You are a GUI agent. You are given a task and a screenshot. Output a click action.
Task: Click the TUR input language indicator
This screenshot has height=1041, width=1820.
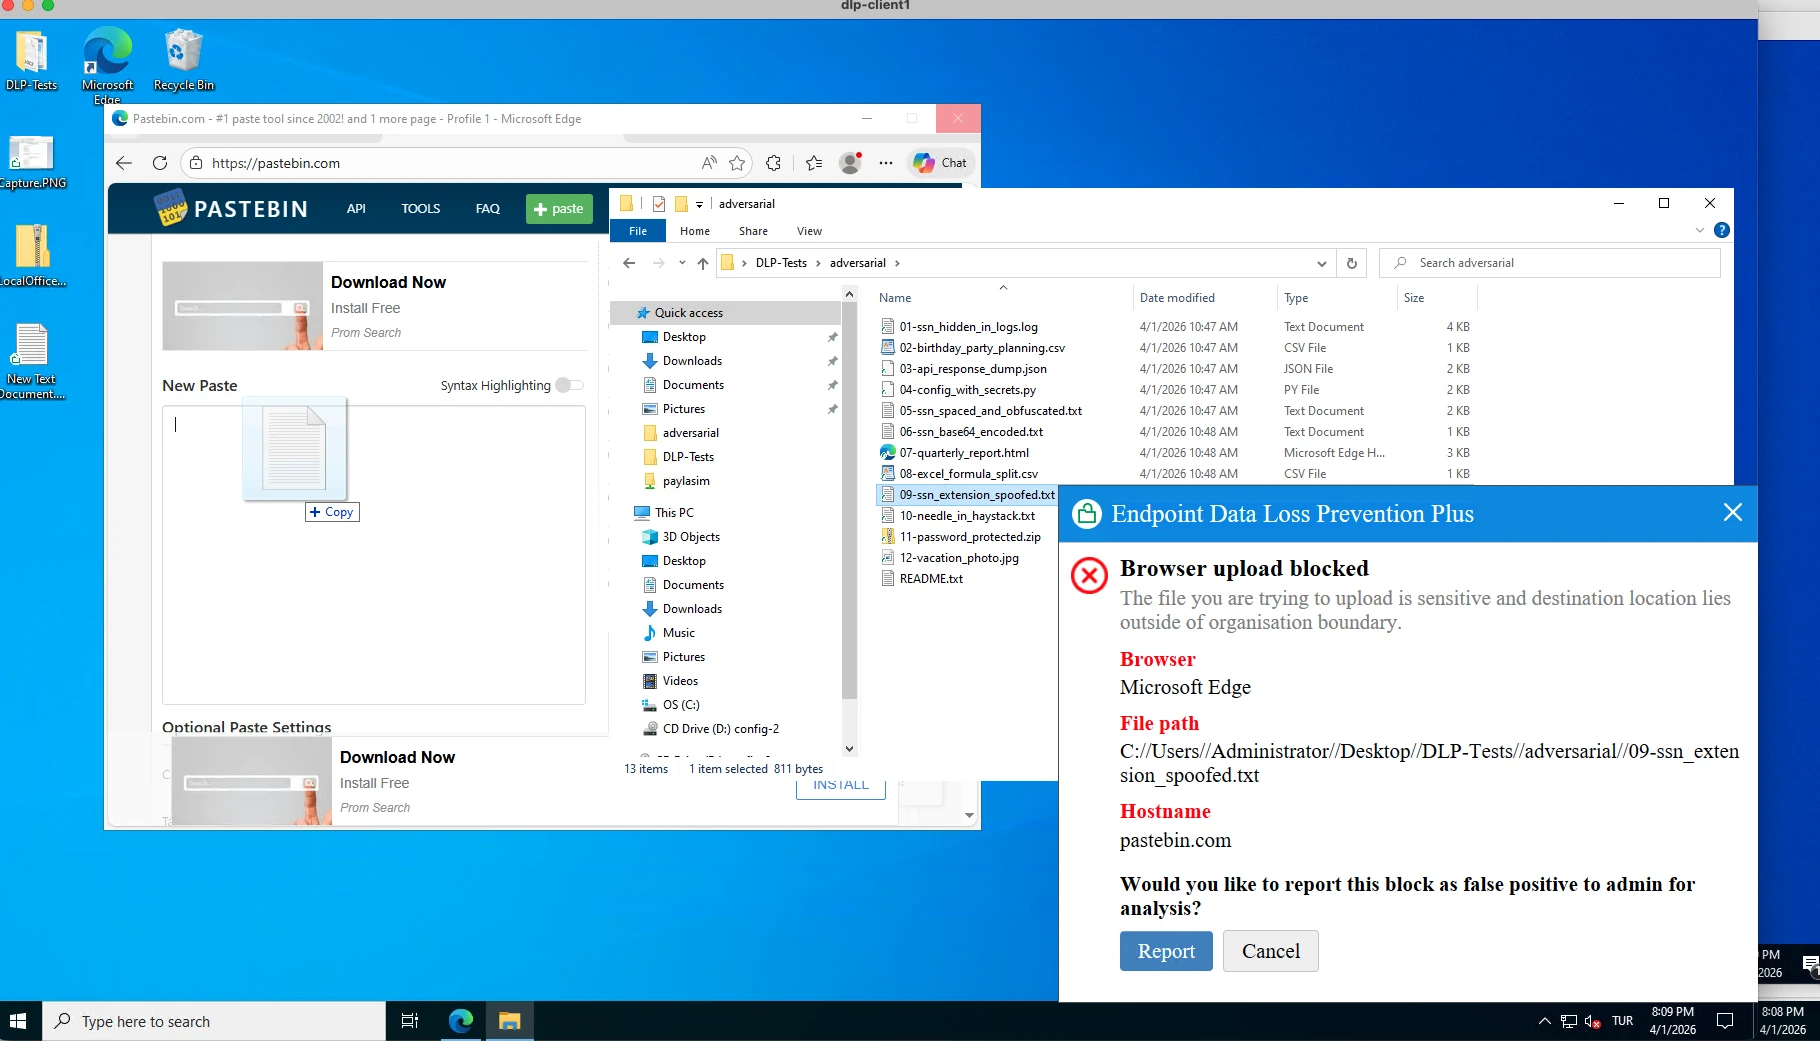point(1622,1021)
